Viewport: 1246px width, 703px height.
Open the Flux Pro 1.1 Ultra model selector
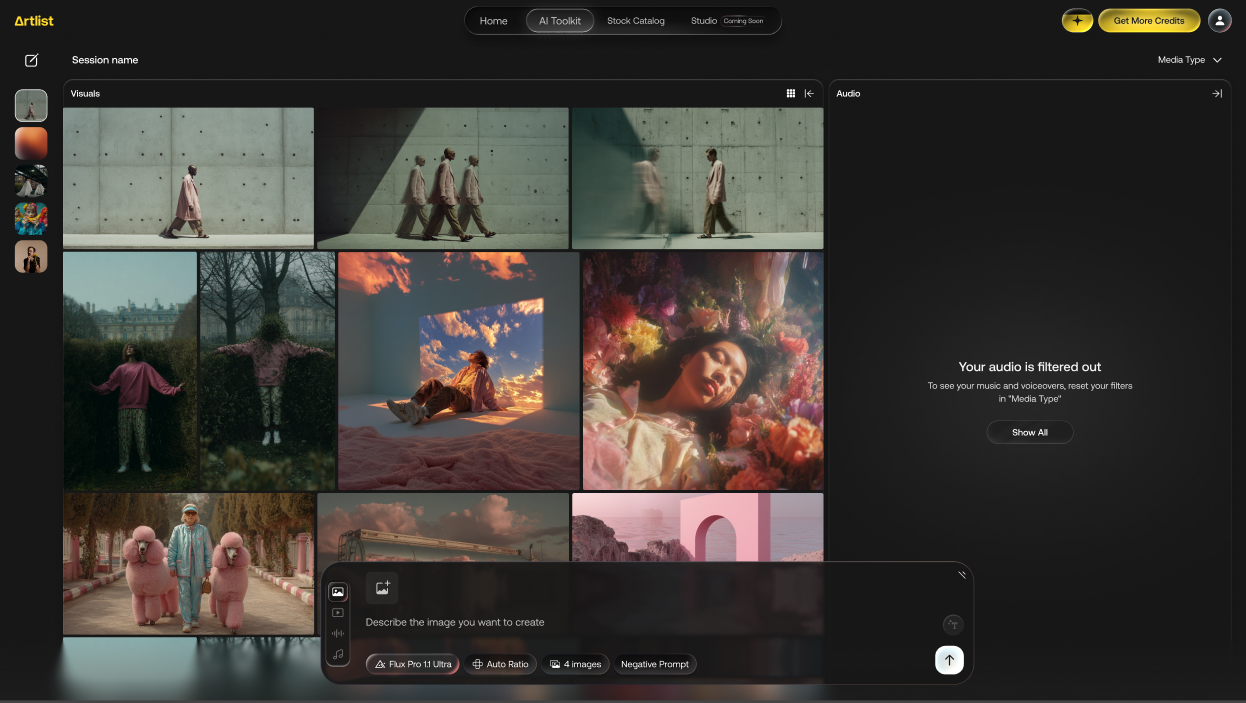point(412,664)
